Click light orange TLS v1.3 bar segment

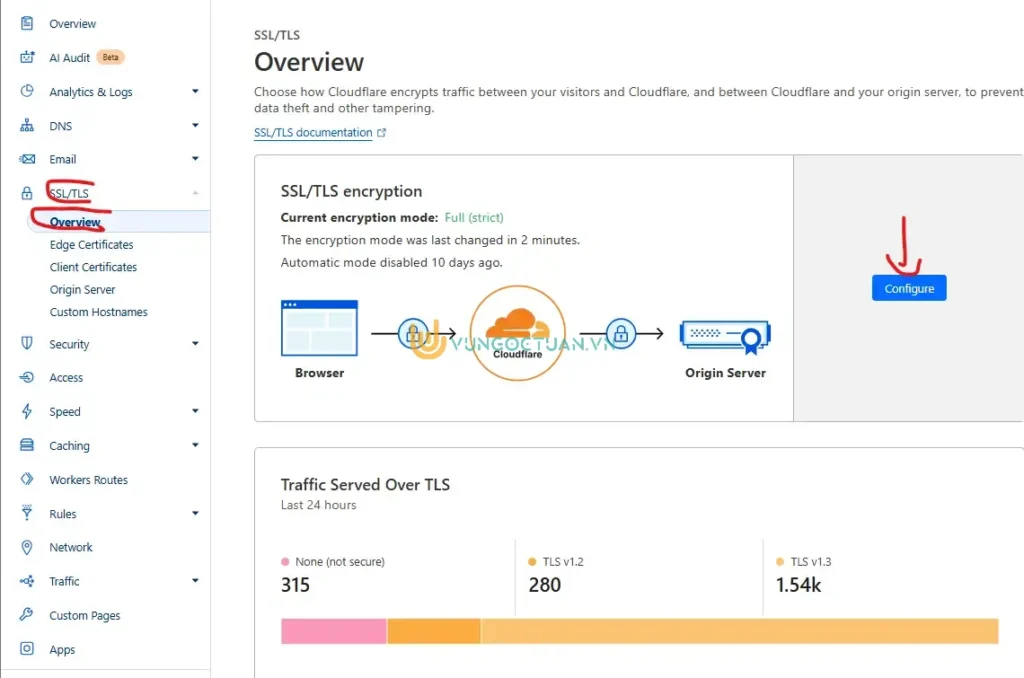(x=740, y=631)
